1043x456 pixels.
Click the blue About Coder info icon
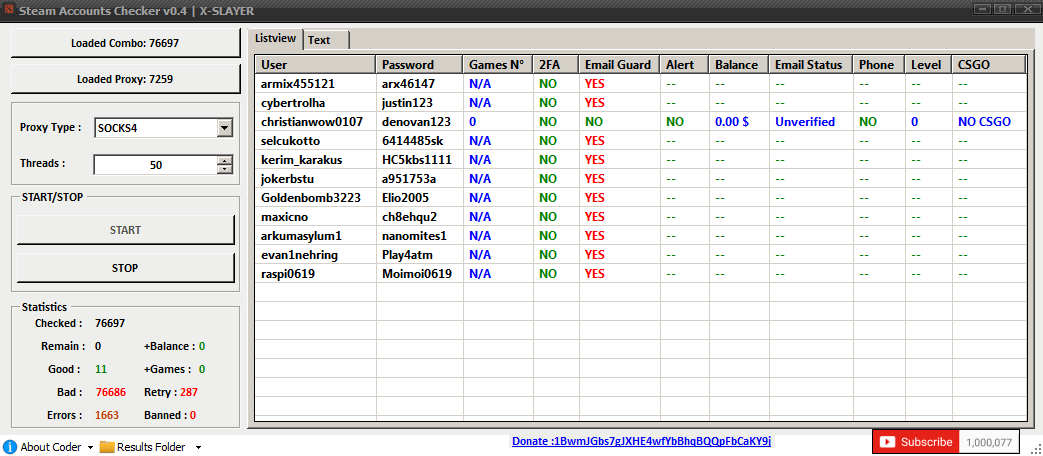(x=10, y=447)
